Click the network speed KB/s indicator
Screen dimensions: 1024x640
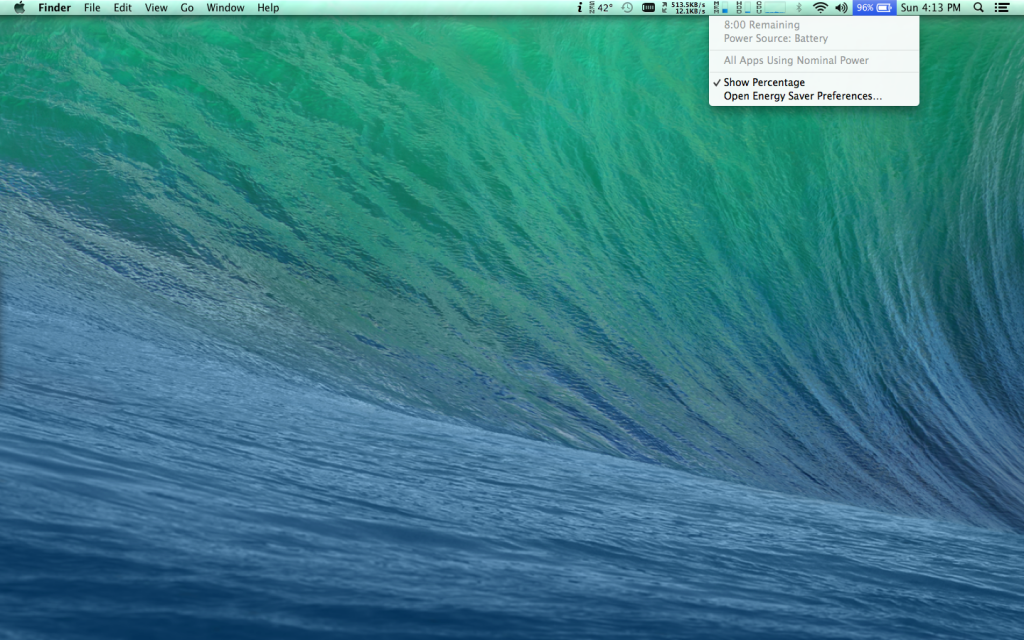pos(684,8)
